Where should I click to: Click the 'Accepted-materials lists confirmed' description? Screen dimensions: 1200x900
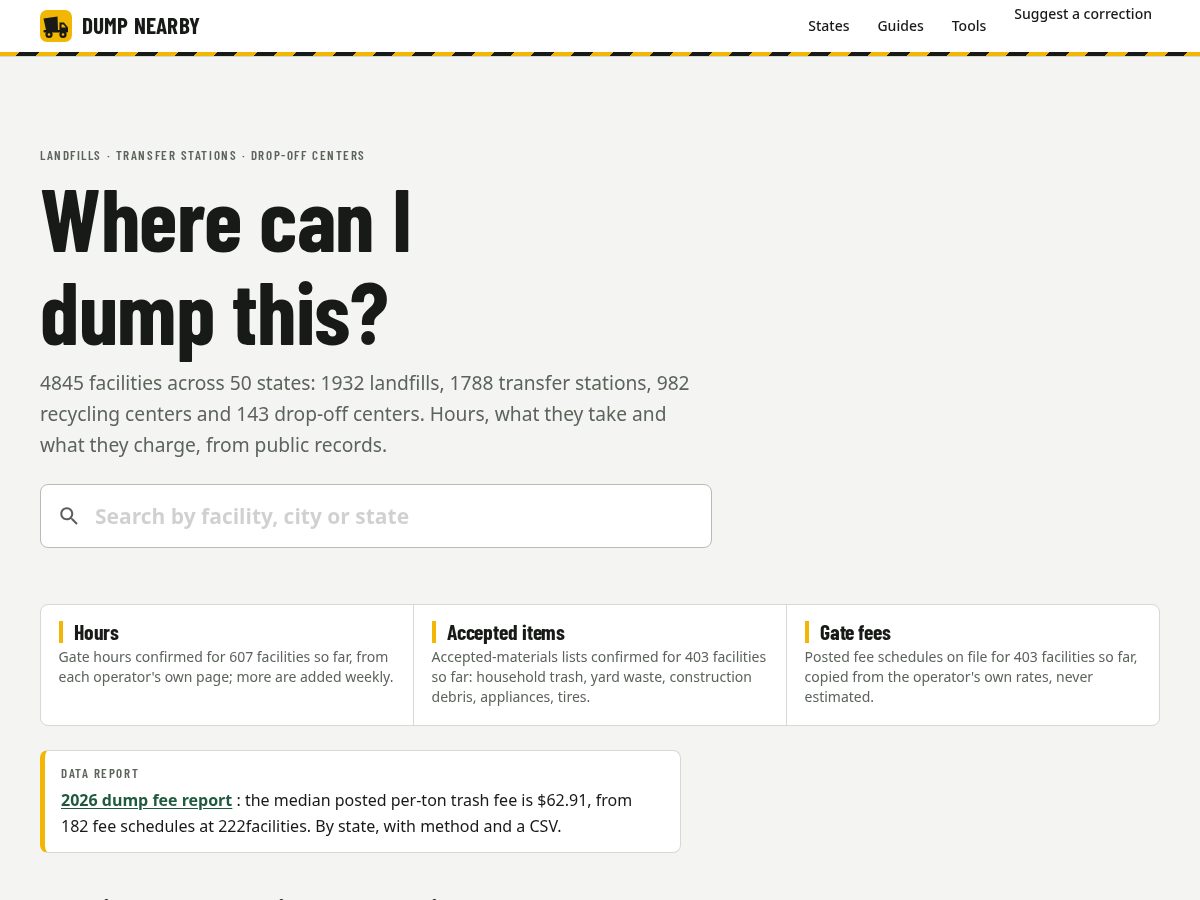pos(599,677)
